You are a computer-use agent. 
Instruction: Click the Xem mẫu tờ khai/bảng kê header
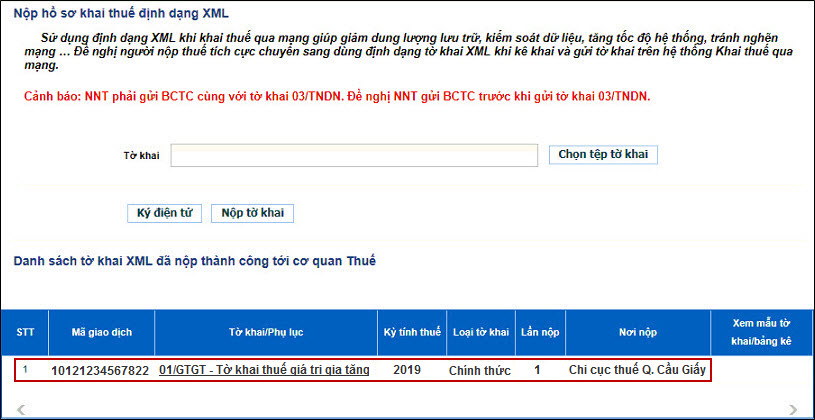click(762, 332)
